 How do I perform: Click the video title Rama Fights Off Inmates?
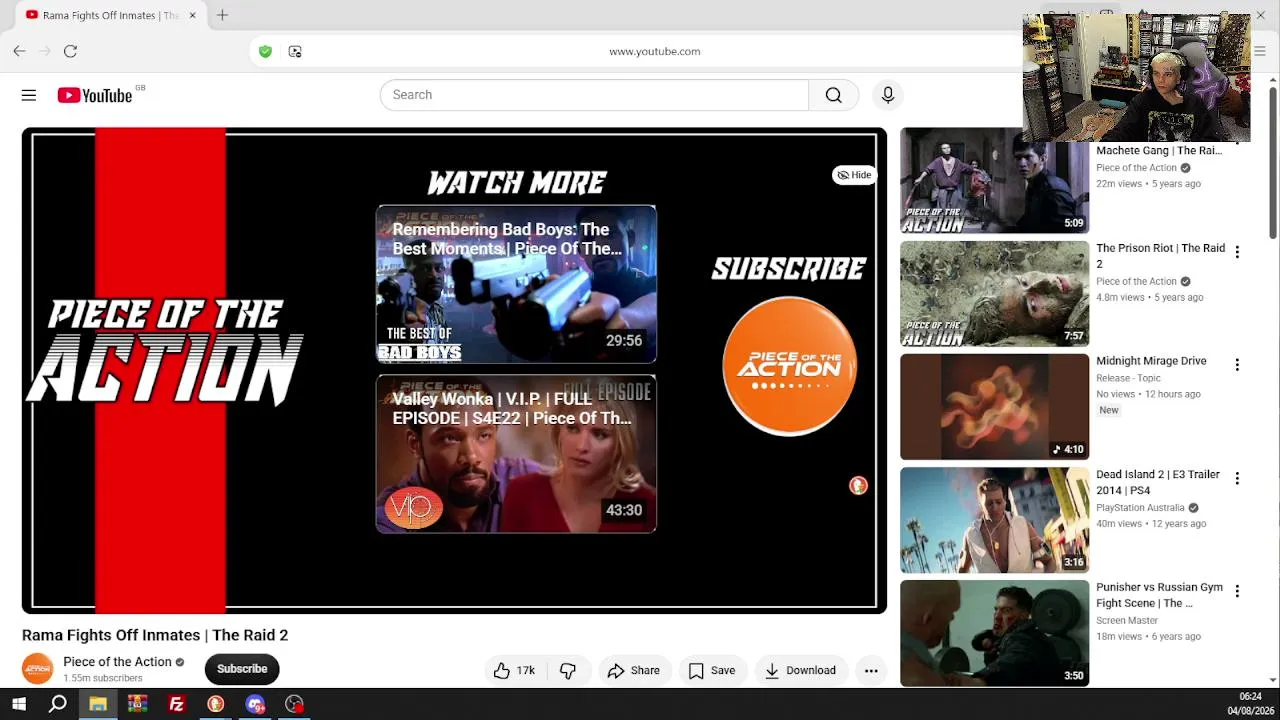point(155,635)
